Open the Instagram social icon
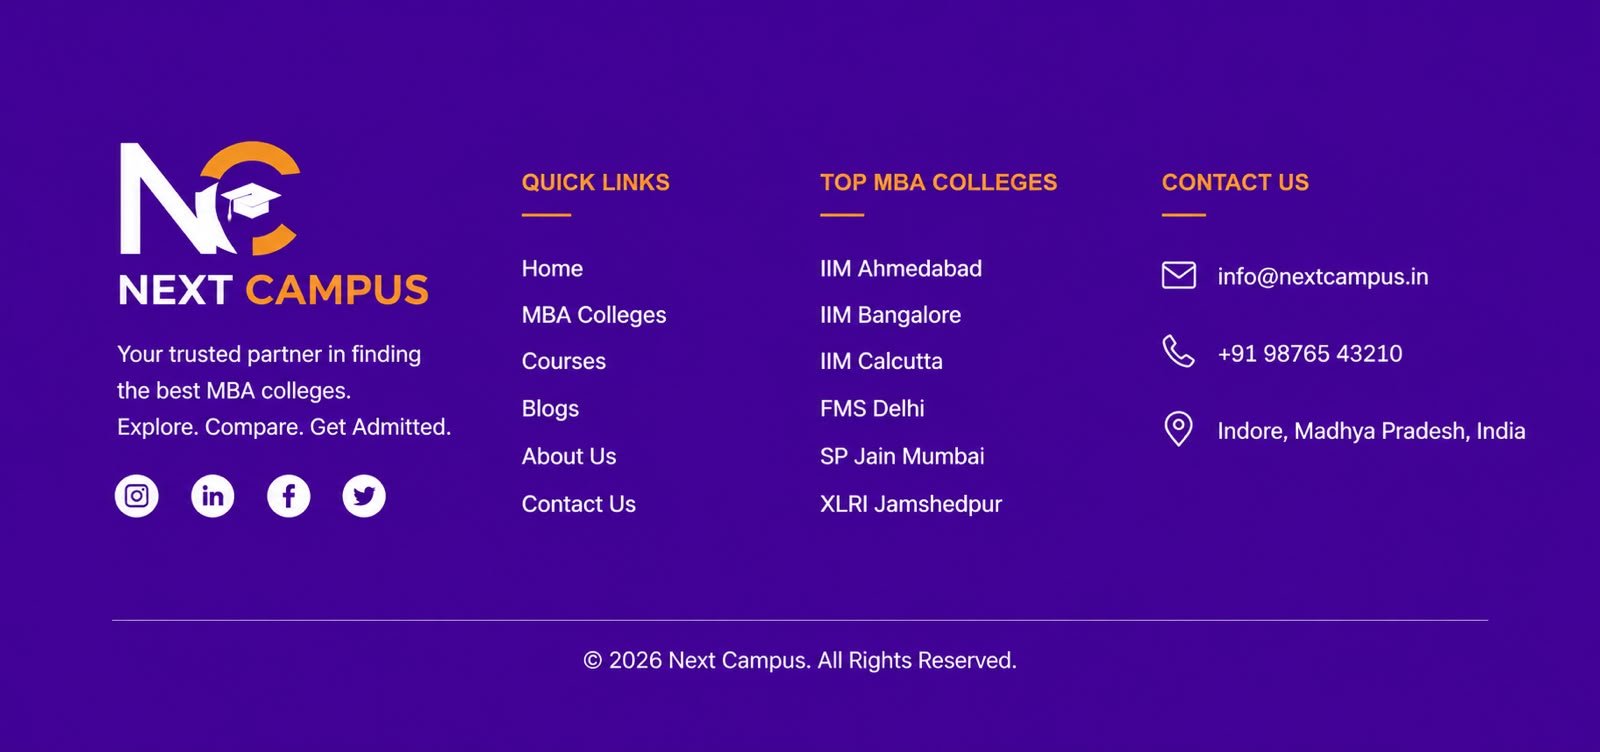This screenshot has height=752, width=1600. [137, 496]
